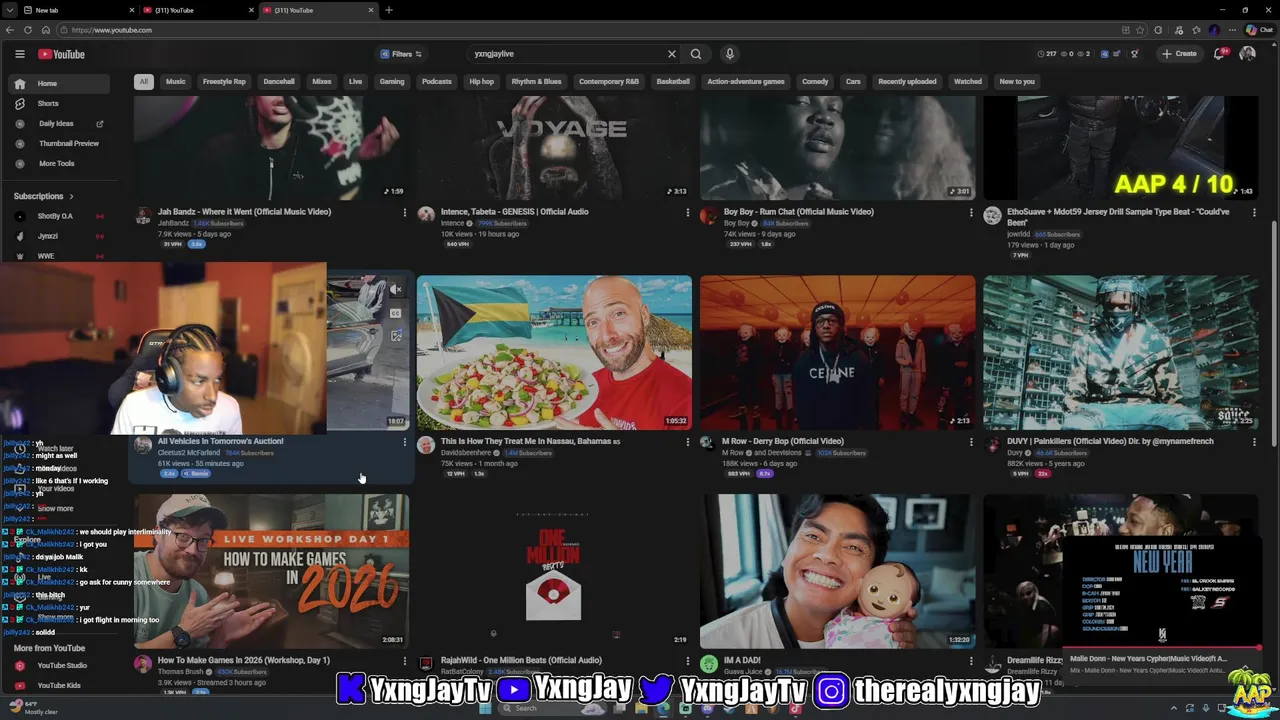Click the YouTube logo
1280x720 pixels.
pos(62,54)
